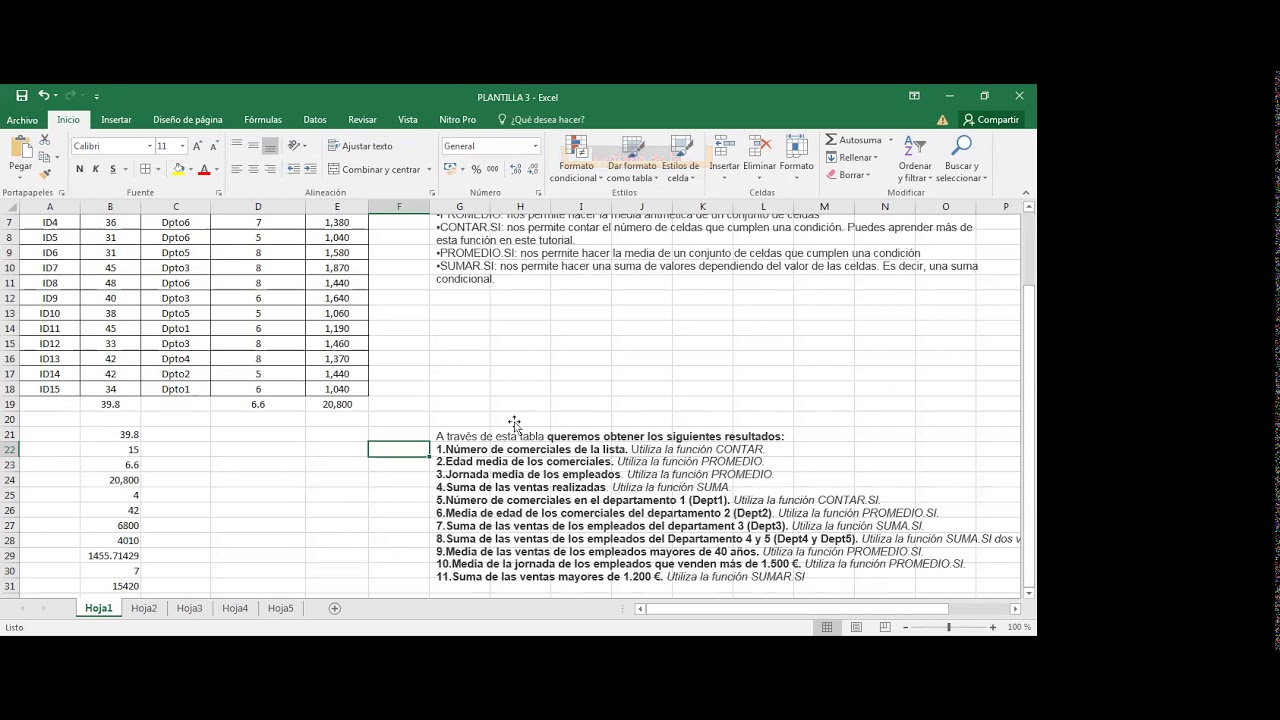Select column header E
This screenshot has width=1280, height=720.
pos(337,207)
